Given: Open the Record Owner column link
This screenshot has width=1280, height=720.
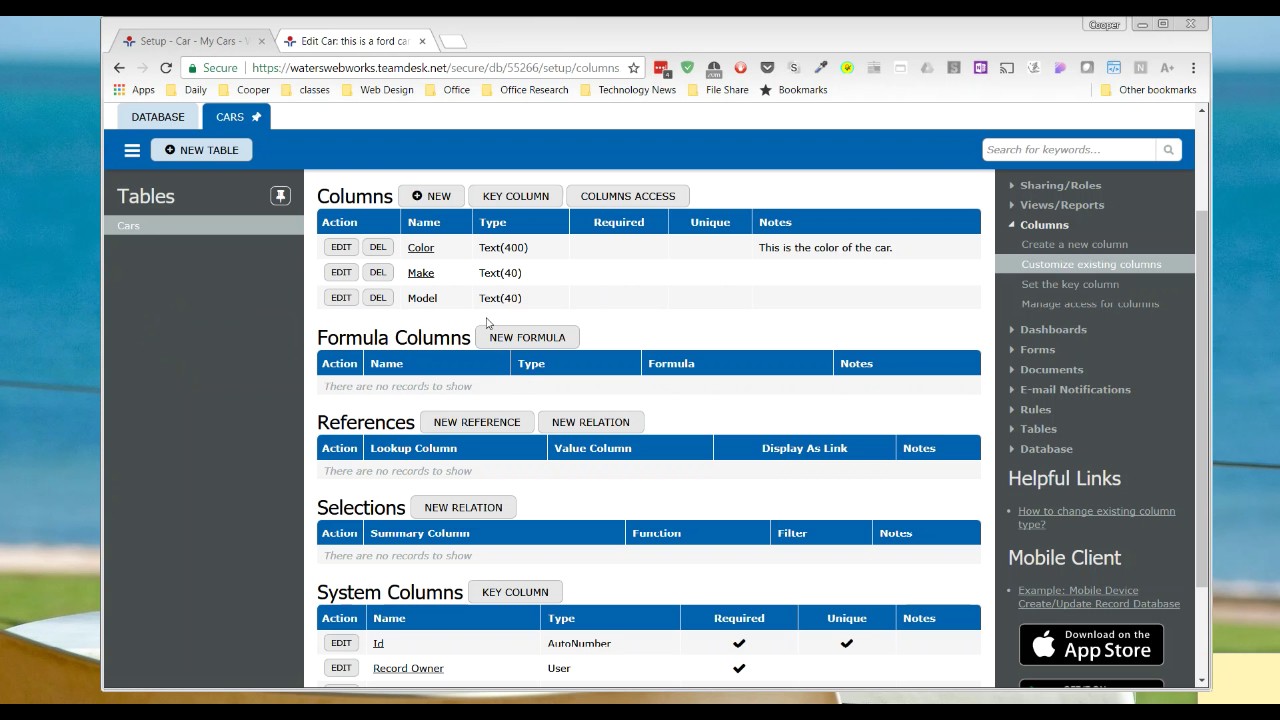Looking at the screenshot, I should coord(408,668).
